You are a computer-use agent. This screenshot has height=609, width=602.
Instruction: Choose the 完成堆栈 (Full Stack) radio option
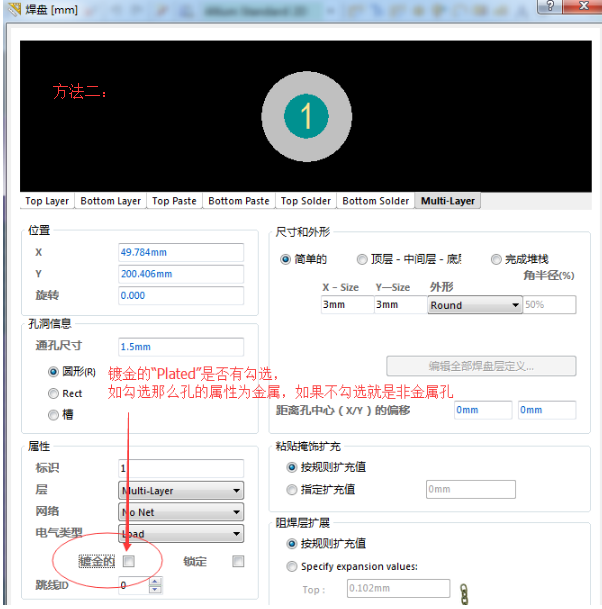click(x=496, y=259)
